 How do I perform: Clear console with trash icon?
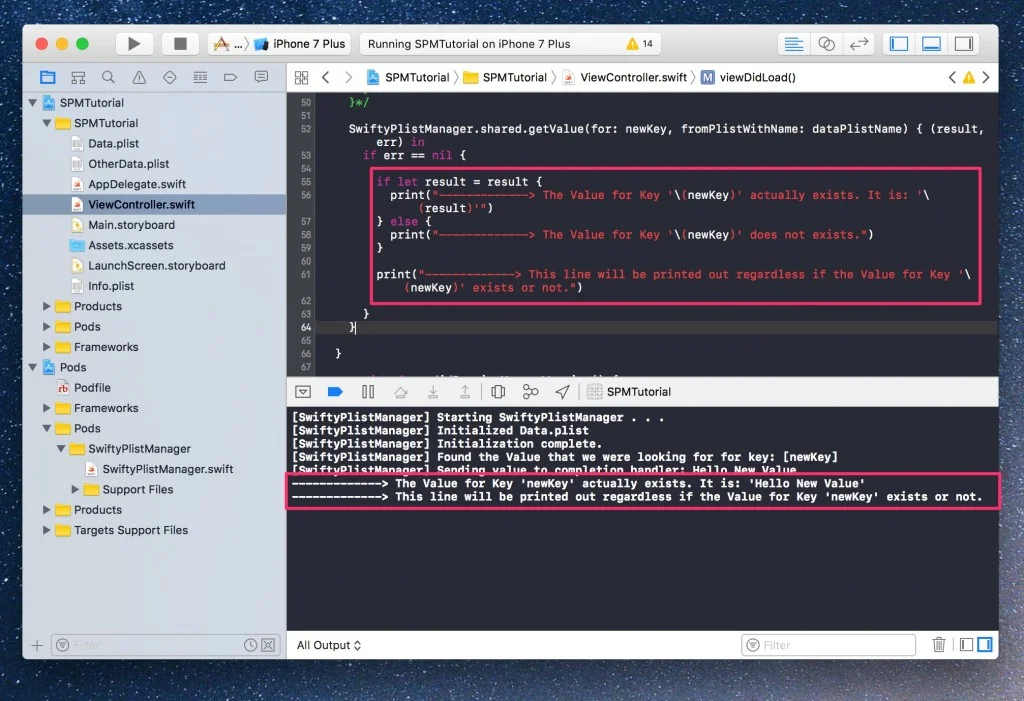coord(938,645)
